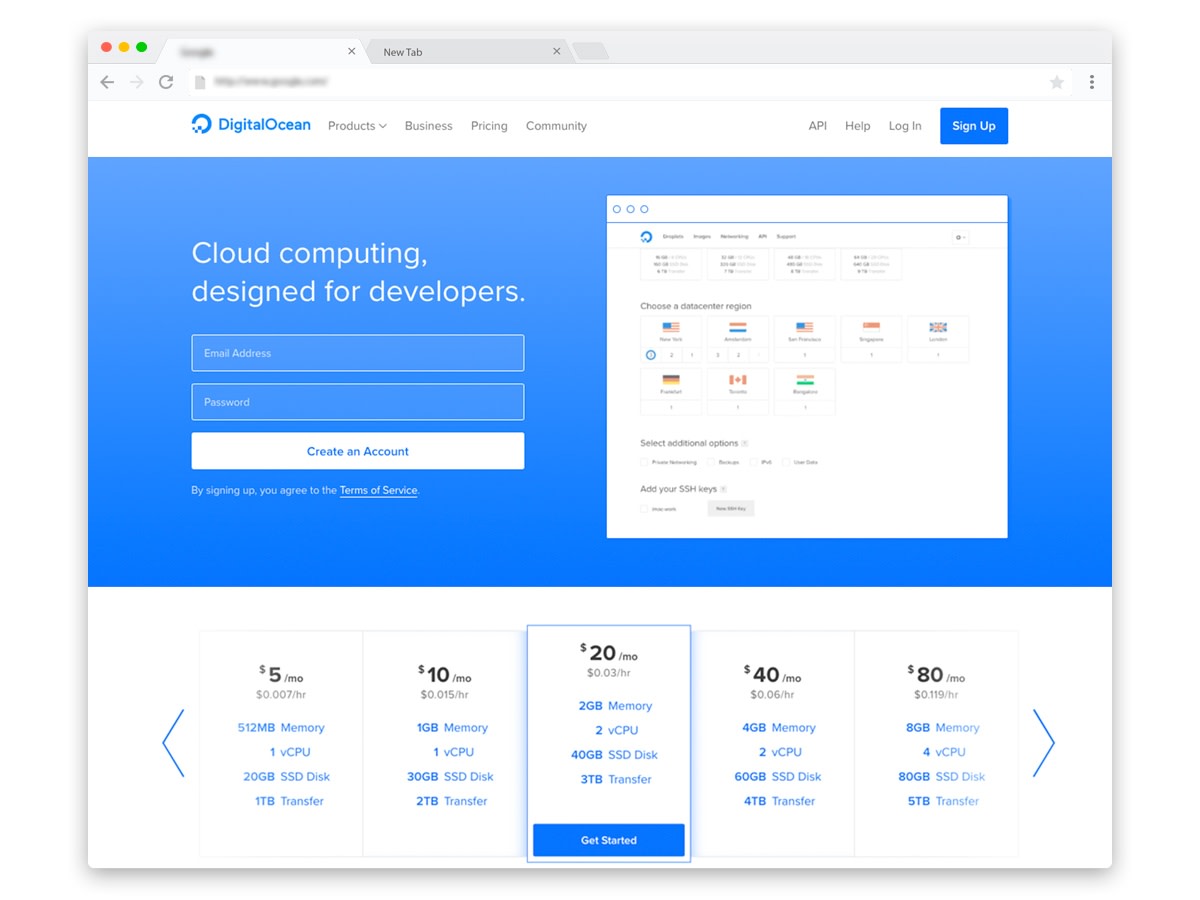The image size is (1200, 900).
Task: Open the Pricing page link
Action: click(x=489, y=126)
